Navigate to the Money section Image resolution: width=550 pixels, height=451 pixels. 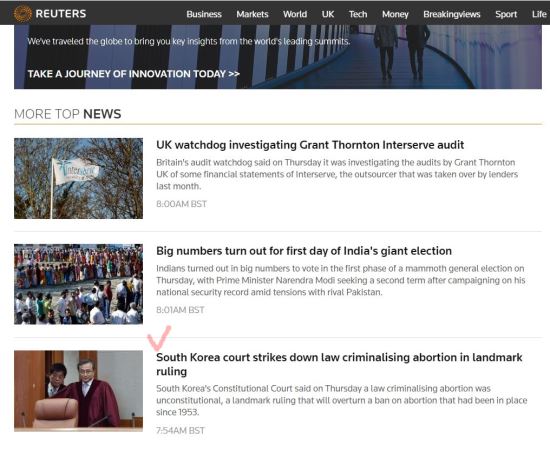[395, 14]
